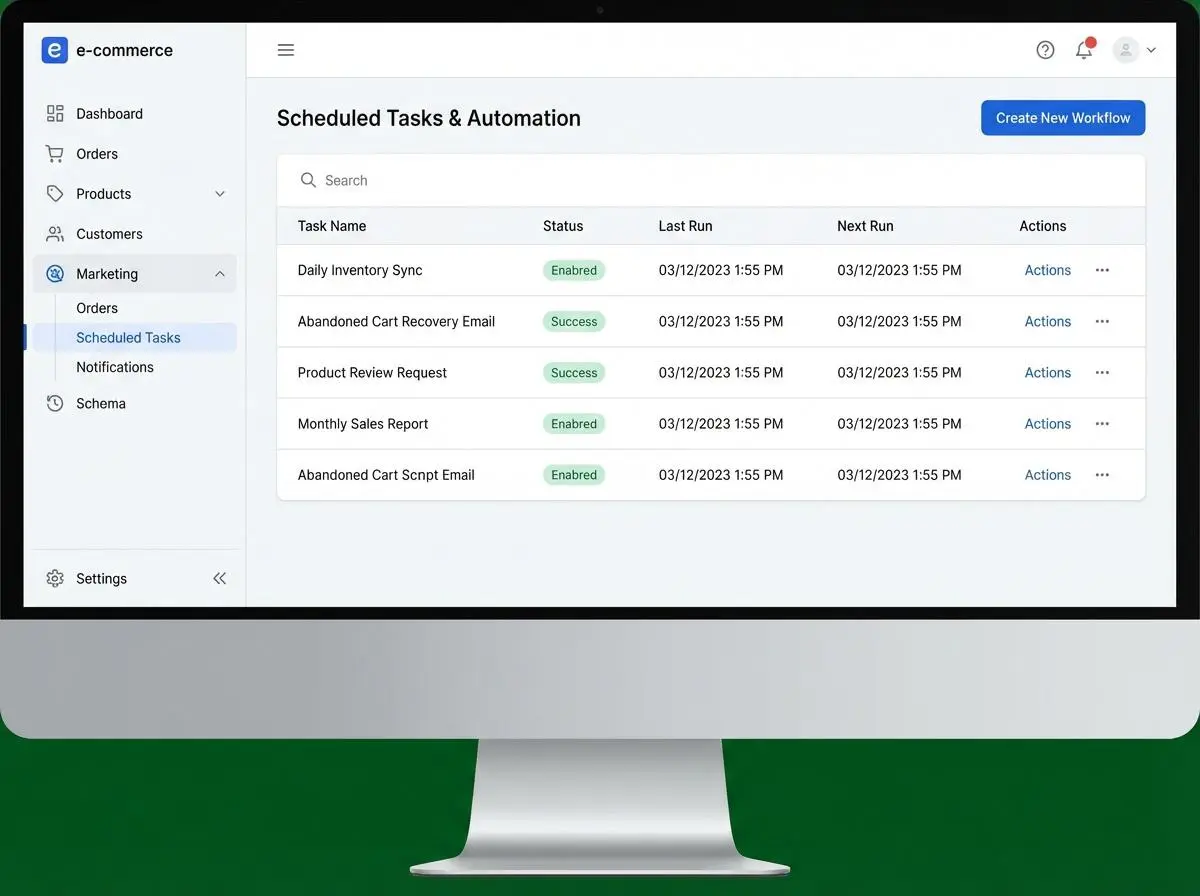Click the Customers people icon
Viewport: 1200px width, 896px height.
(55, 234)
